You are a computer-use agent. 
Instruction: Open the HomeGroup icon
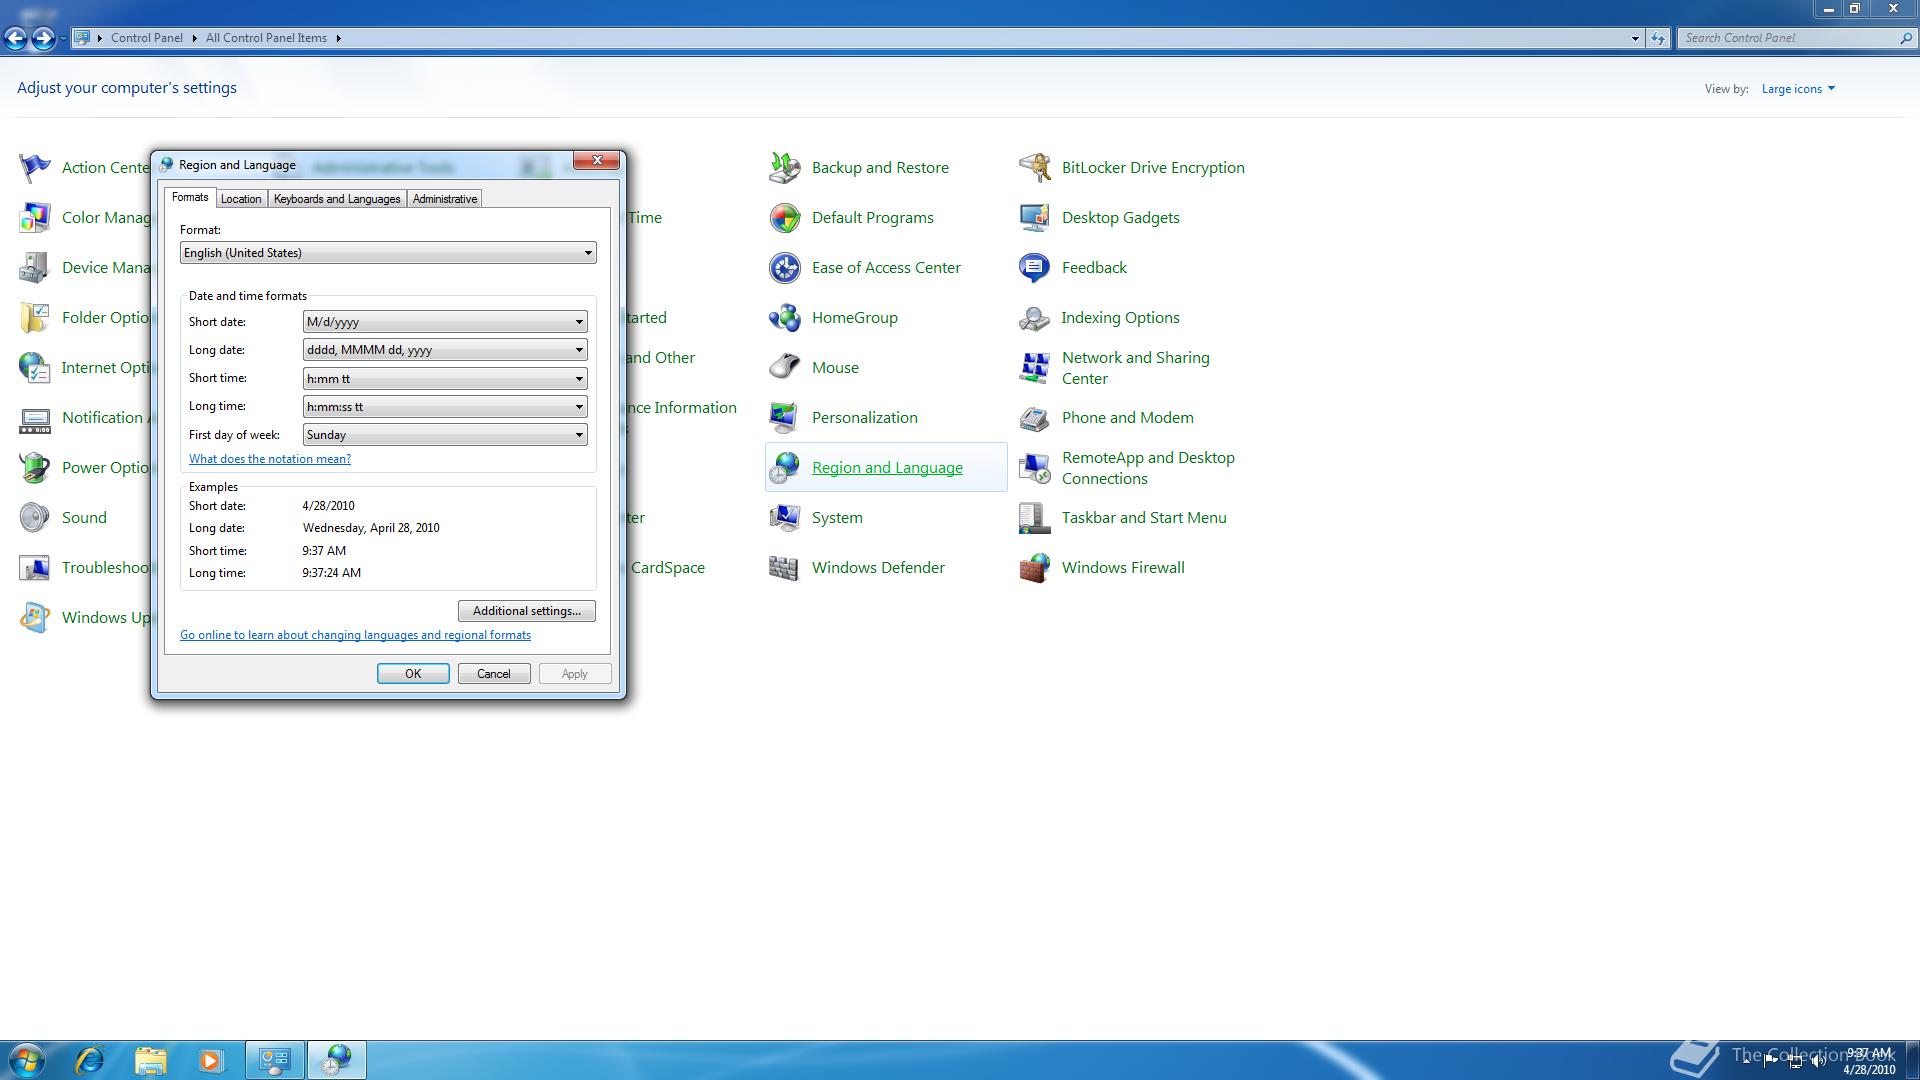point(785,318)
